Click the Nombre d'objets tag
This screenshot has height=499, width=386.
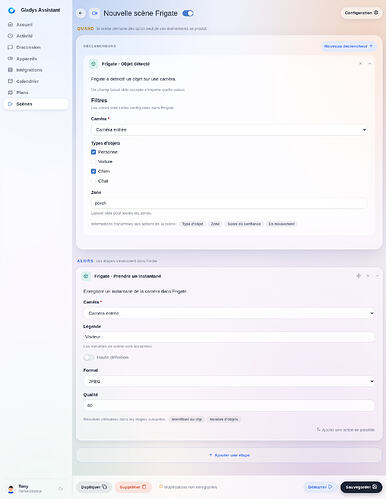224,419
